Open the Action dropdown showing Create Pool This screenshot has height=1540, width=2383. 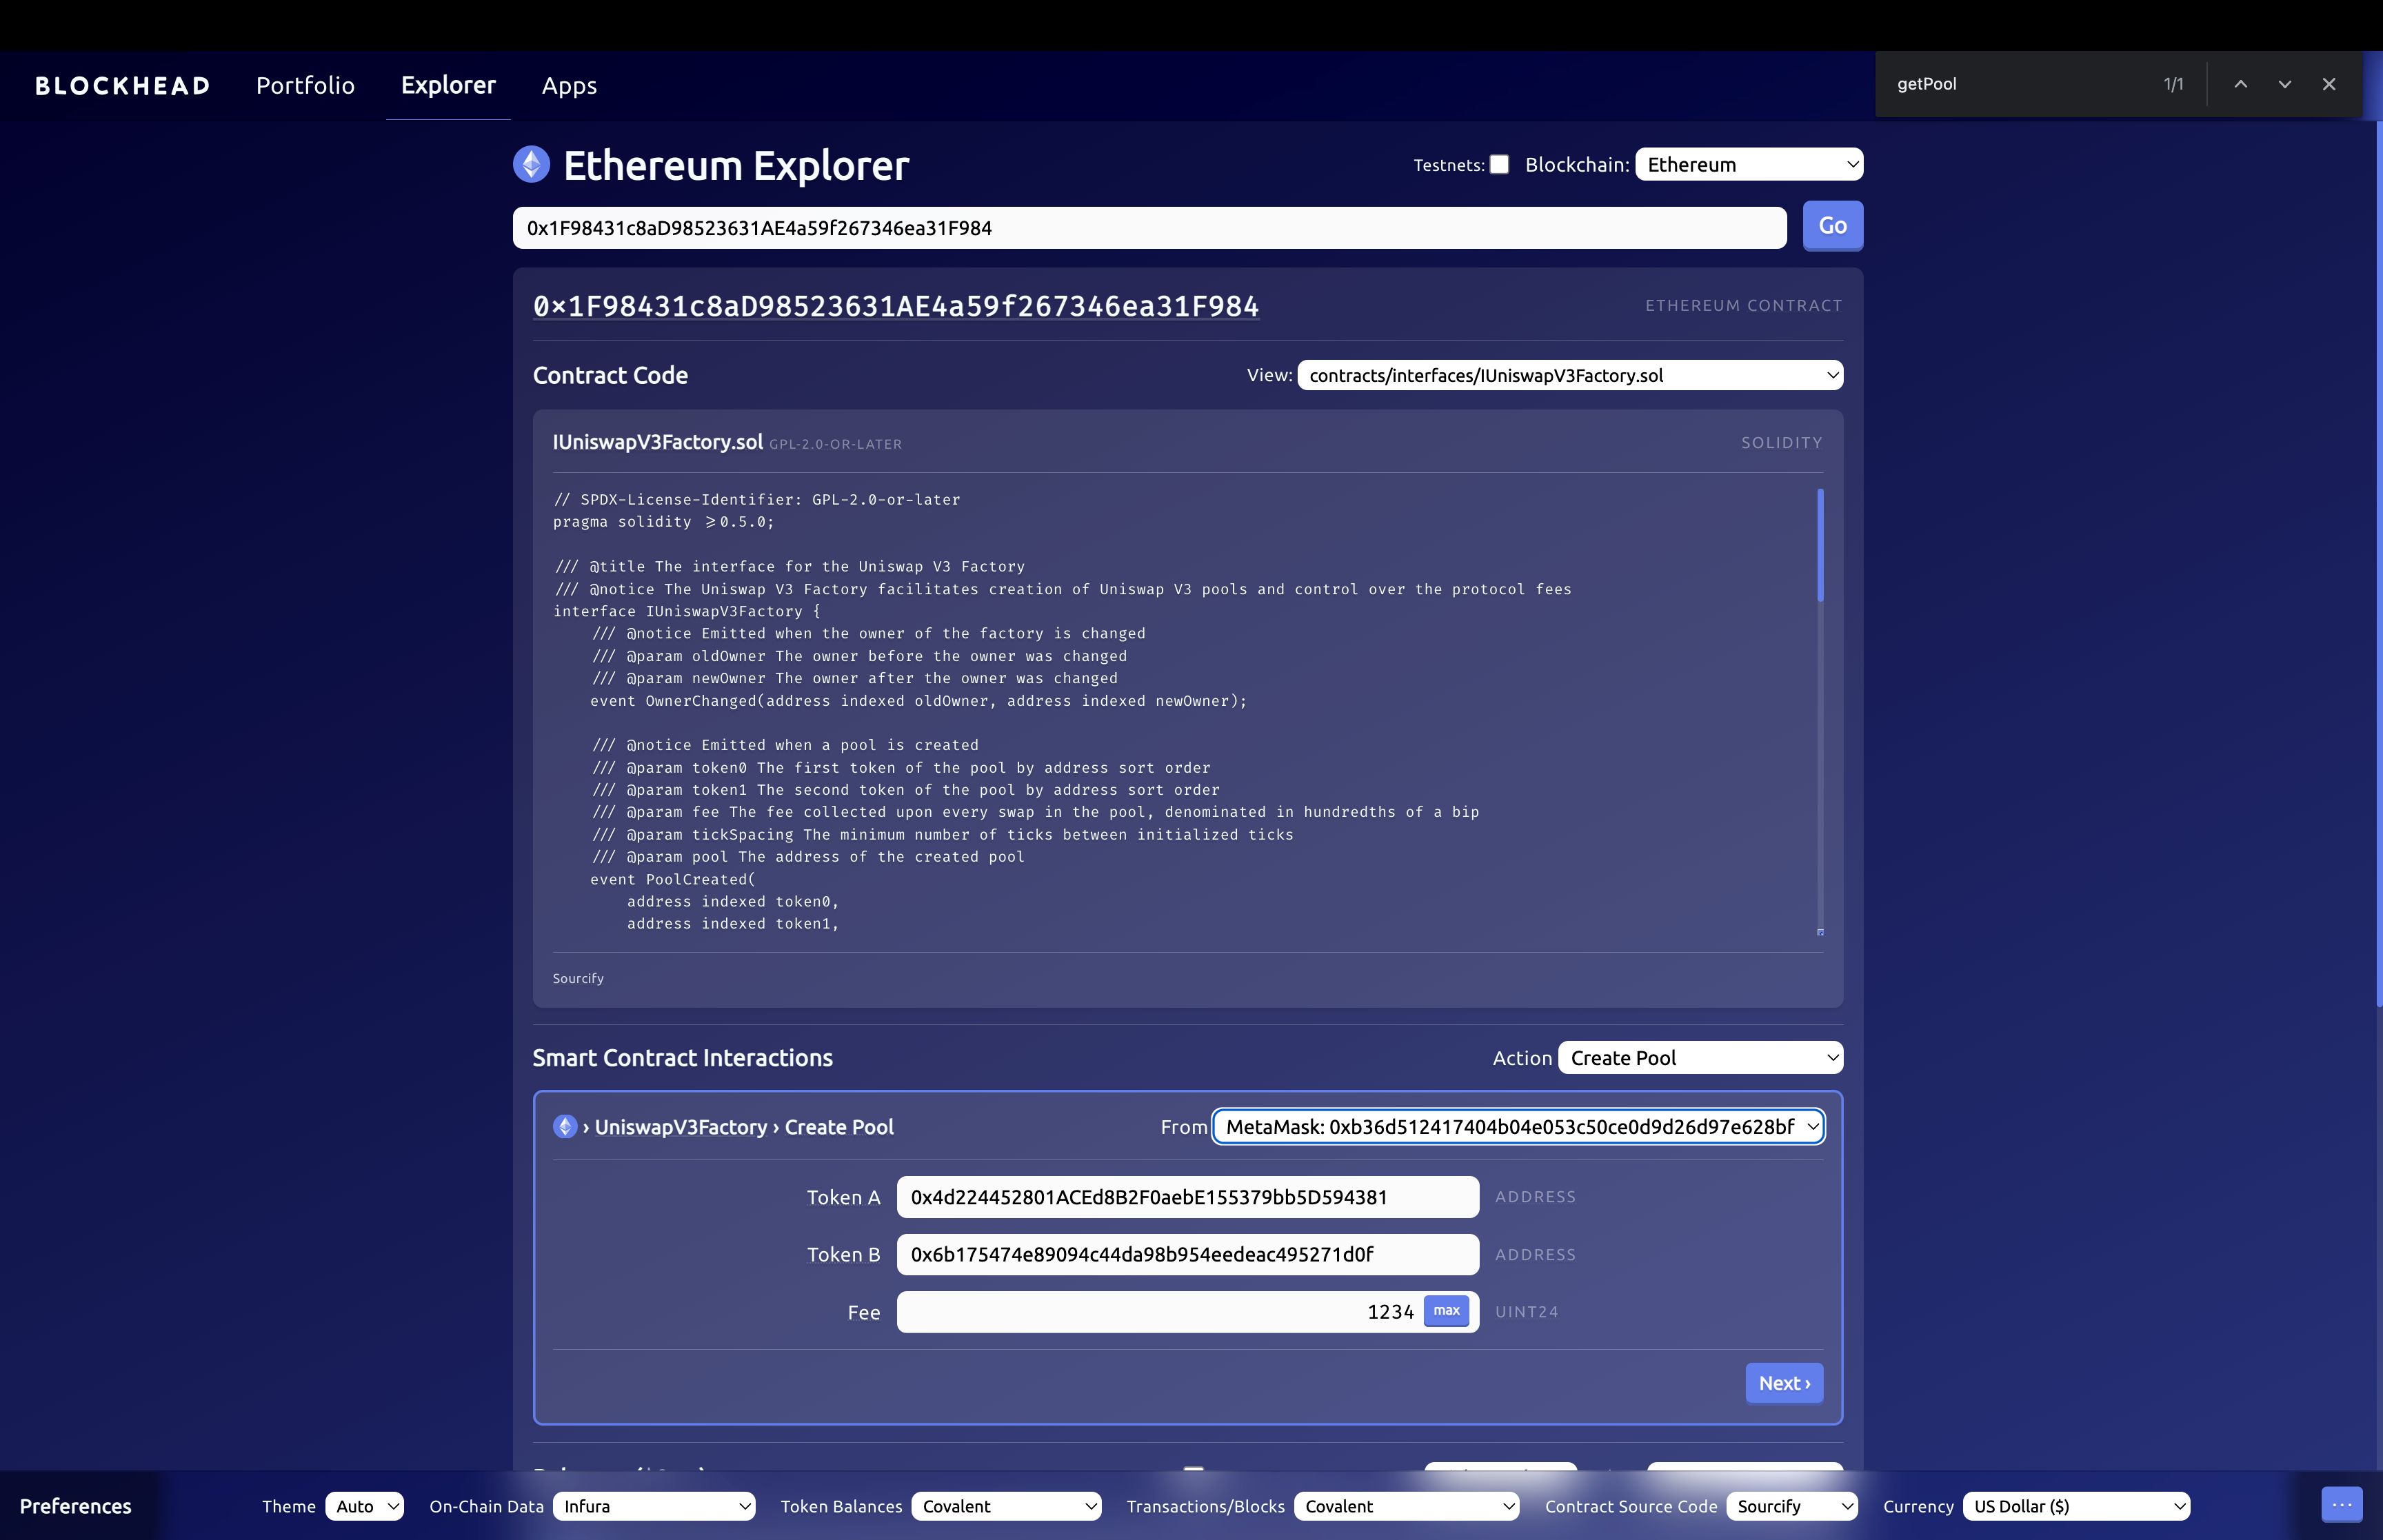(1700, 1058)
